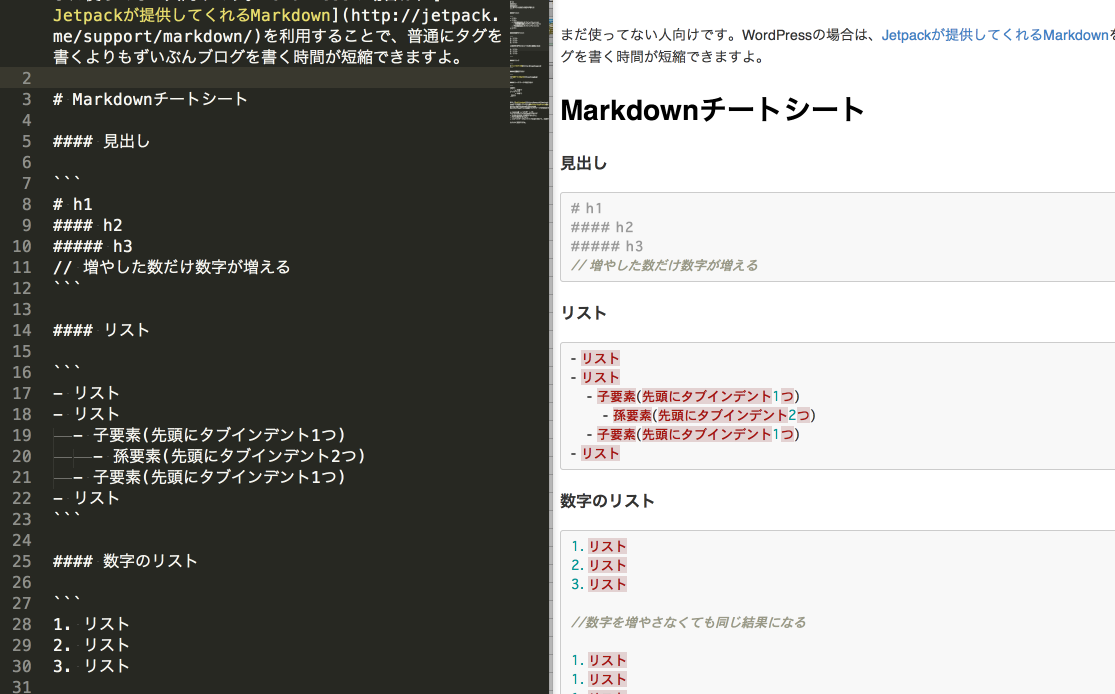Click the '#### 数字のリスト' source line
Viewport: 1115px width, 694px height.
[x=125, y=562]
